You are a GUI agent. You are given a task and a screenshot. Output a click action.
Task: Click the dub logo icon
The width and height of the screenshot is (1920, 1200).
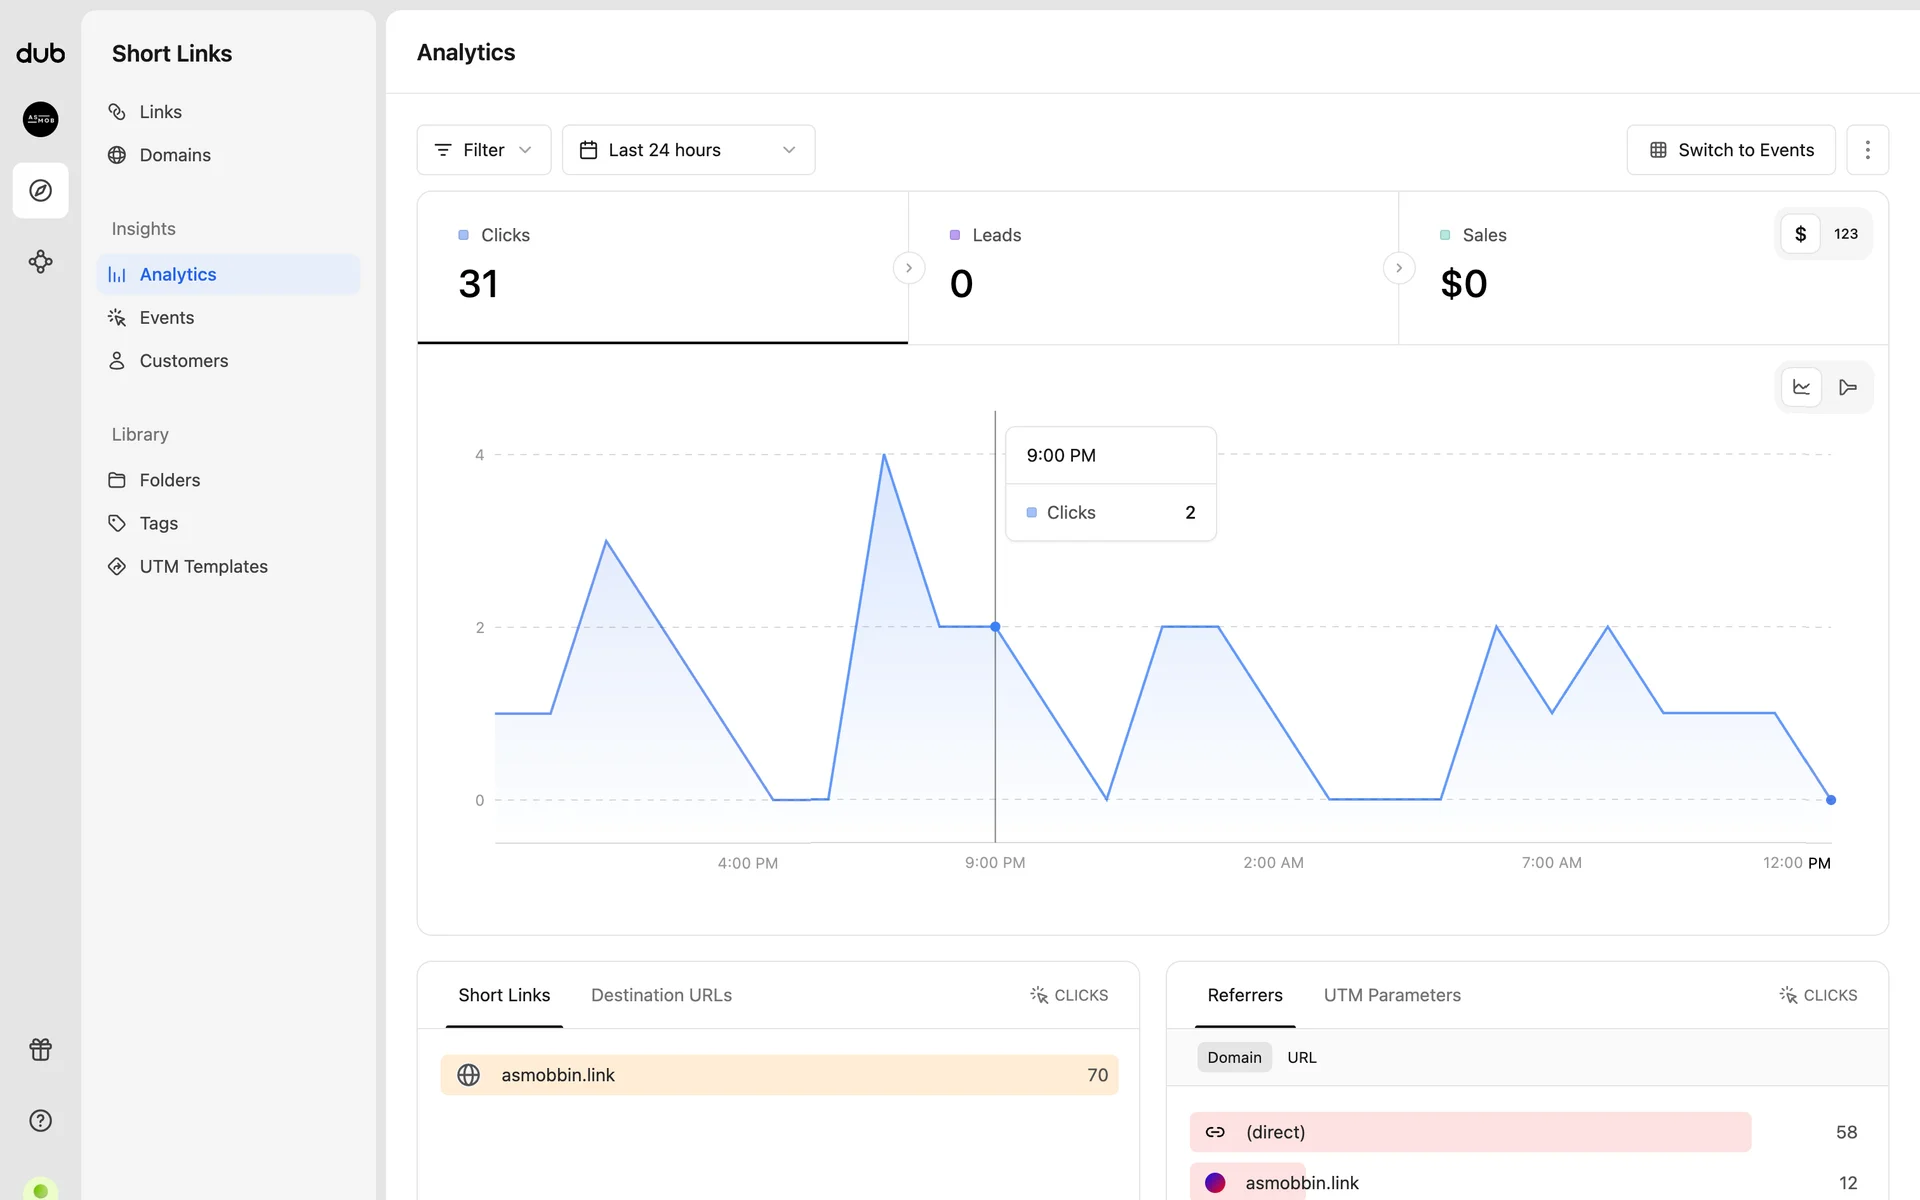(40, 53)
